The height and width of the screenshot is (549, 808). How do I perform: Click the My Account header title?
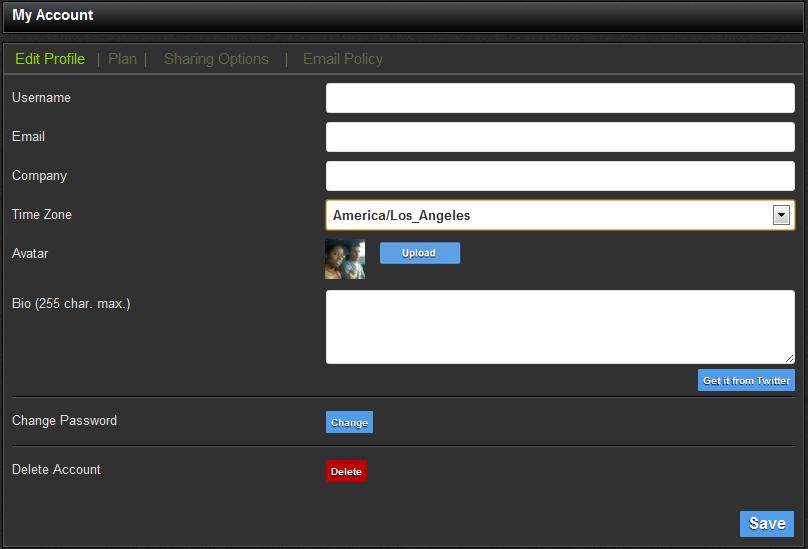coord(53,15)
